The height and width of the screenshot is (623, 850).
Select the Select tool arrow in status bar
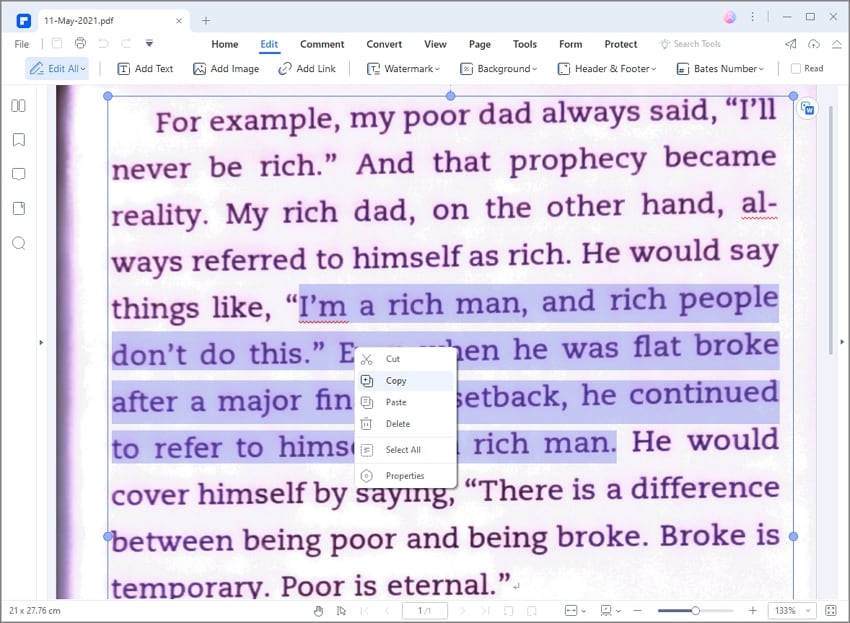tap(341, 611)
